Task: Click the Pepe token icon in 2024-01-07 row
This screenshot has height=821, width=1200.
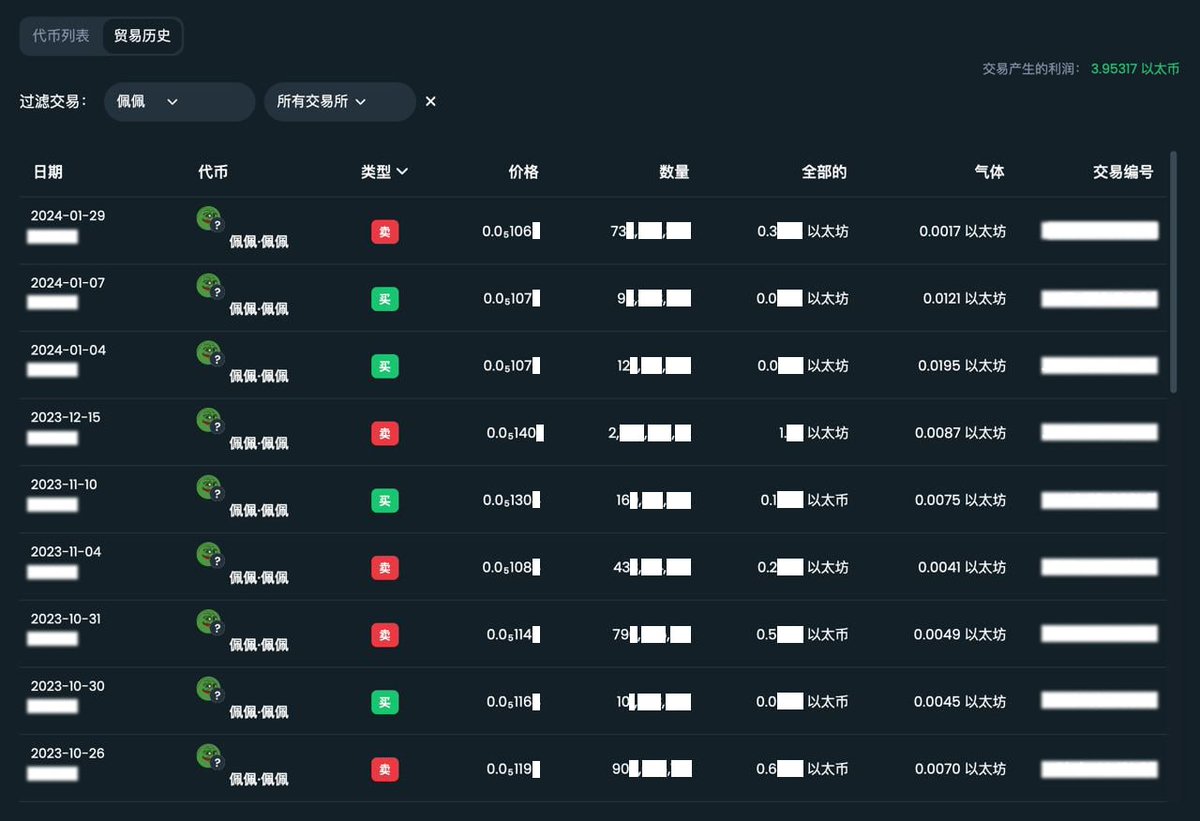Action: 209,285
